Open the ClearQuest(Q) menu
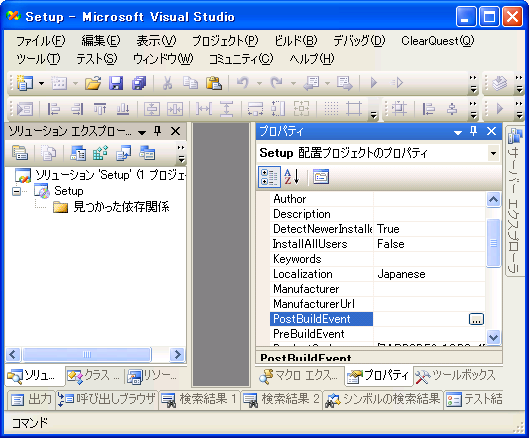Viewport: 529px width, 438px height. pyautogui.click(x=438, y=41)
